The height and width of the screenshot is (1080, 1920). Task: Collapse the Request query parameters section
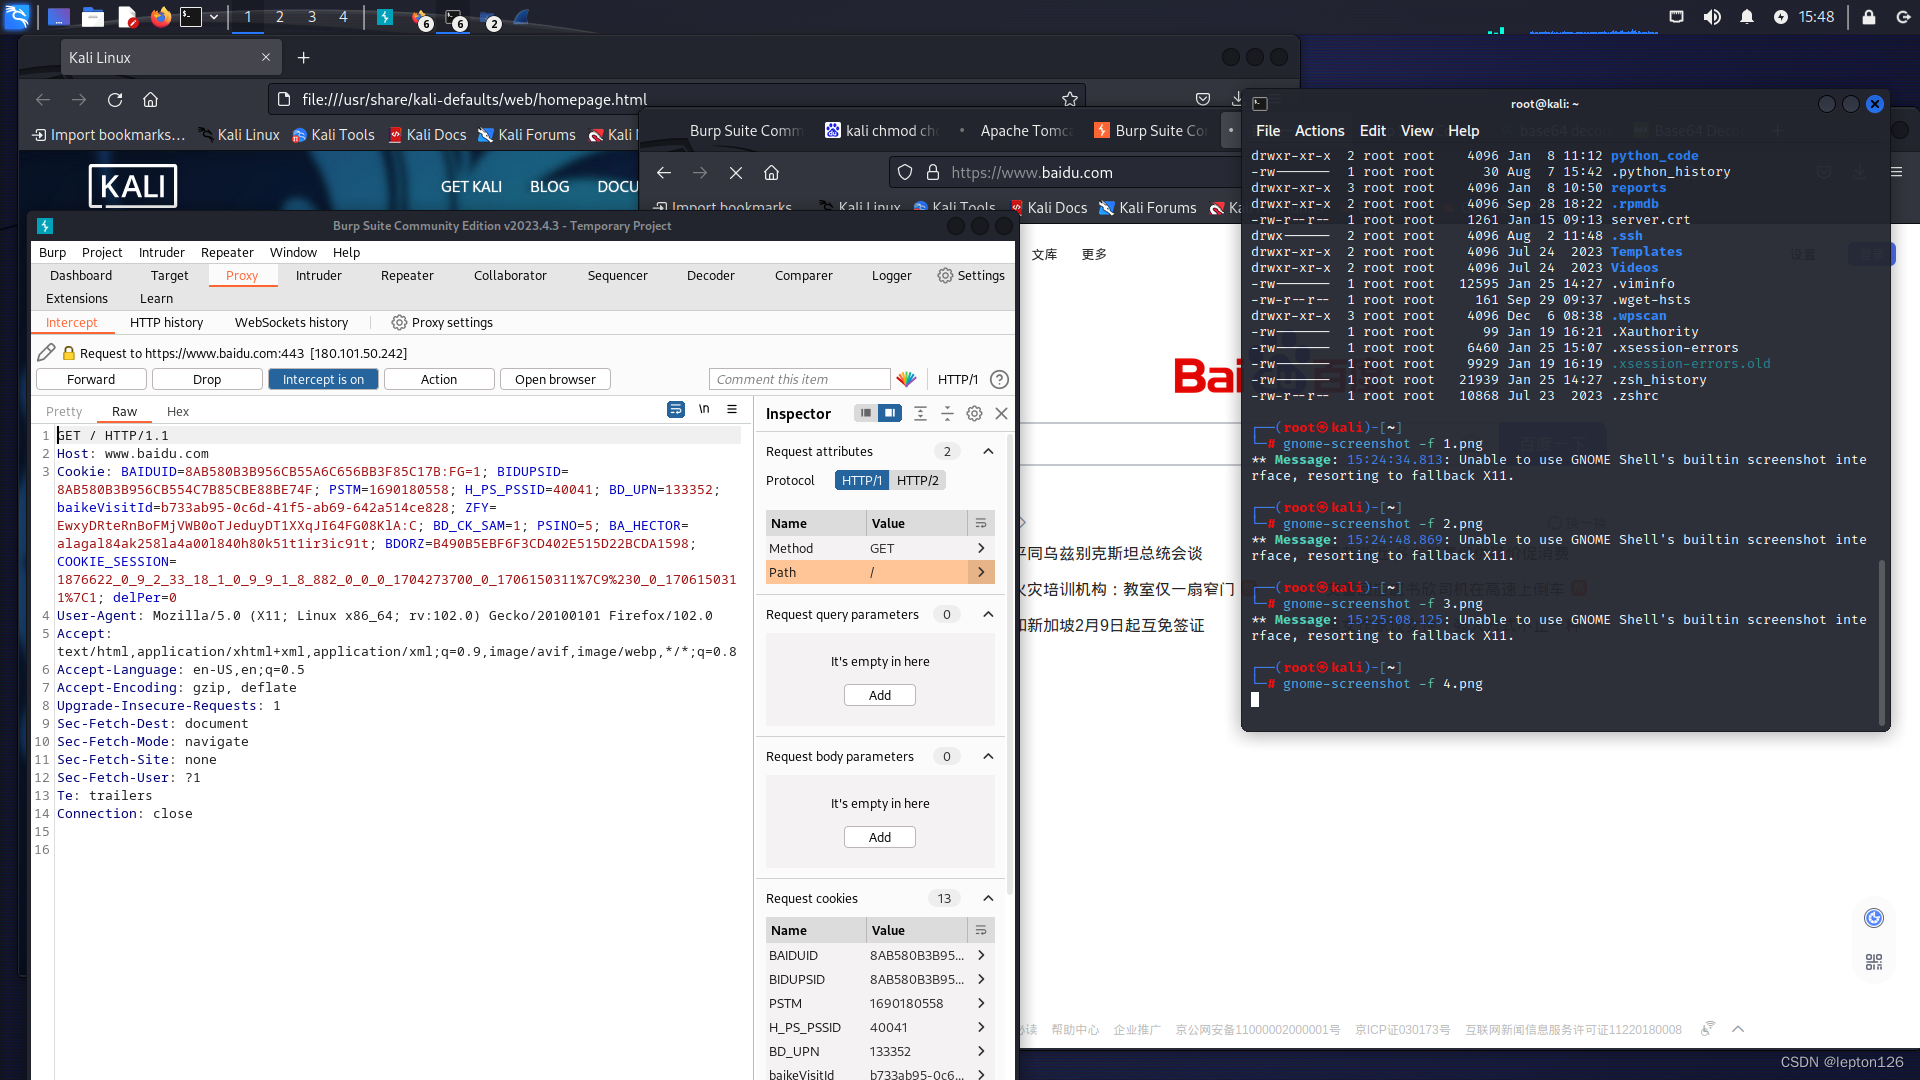[x=988, y=614]
